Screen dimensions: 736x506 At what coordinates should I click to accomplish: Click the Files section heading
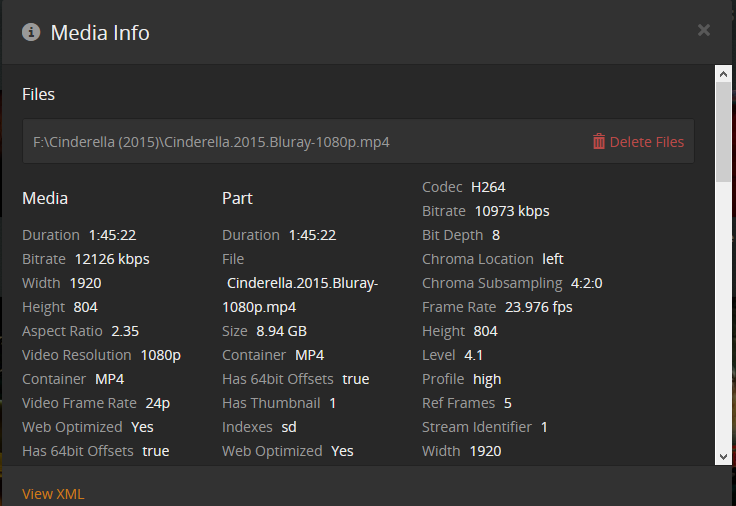[x=39, y=95]
